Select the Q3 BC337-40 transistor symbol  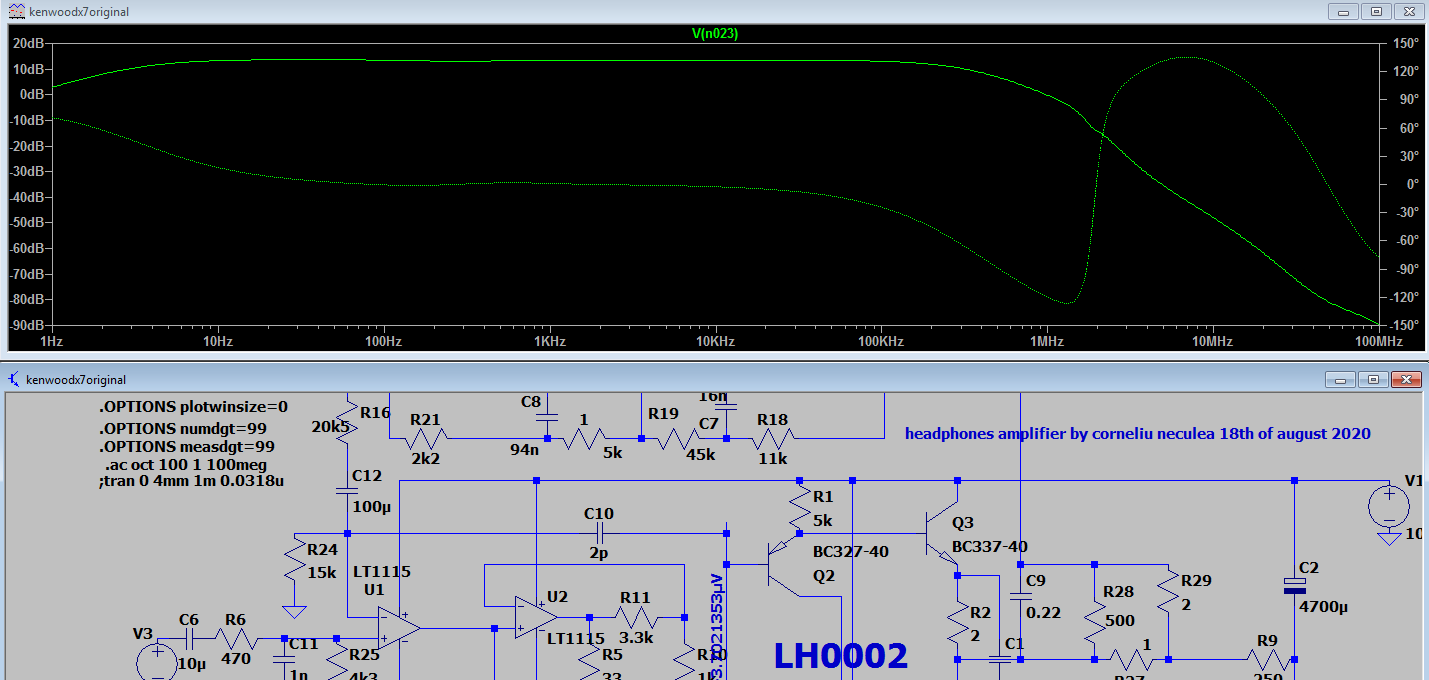(944, 535)
